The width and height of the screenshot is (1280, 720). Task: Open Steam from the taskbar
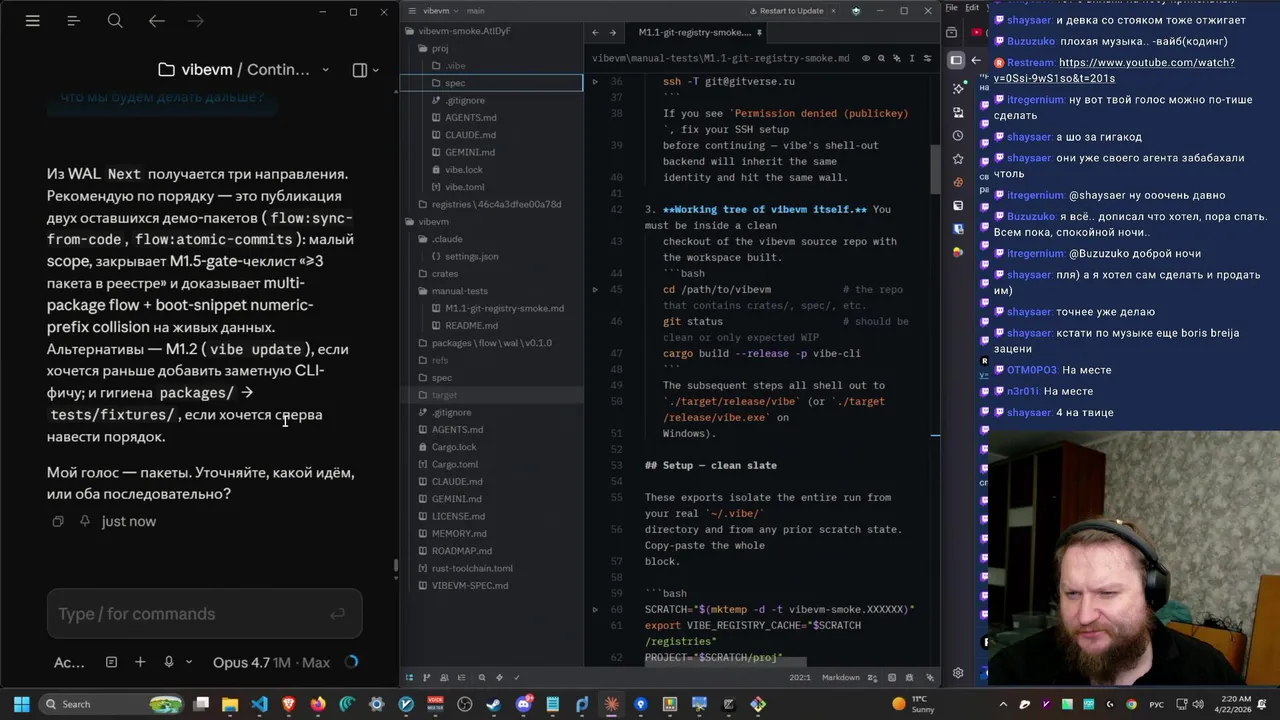click(x=494, y=704)
